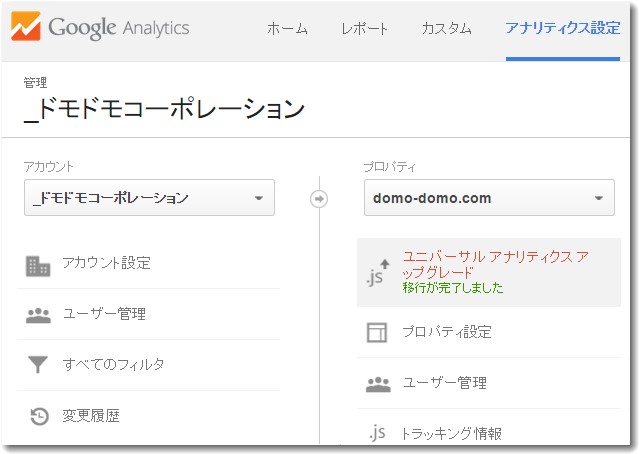Screen dimensions: 639x454
Task: Click the building icon for アカウント設定
Action: point(38,266)
